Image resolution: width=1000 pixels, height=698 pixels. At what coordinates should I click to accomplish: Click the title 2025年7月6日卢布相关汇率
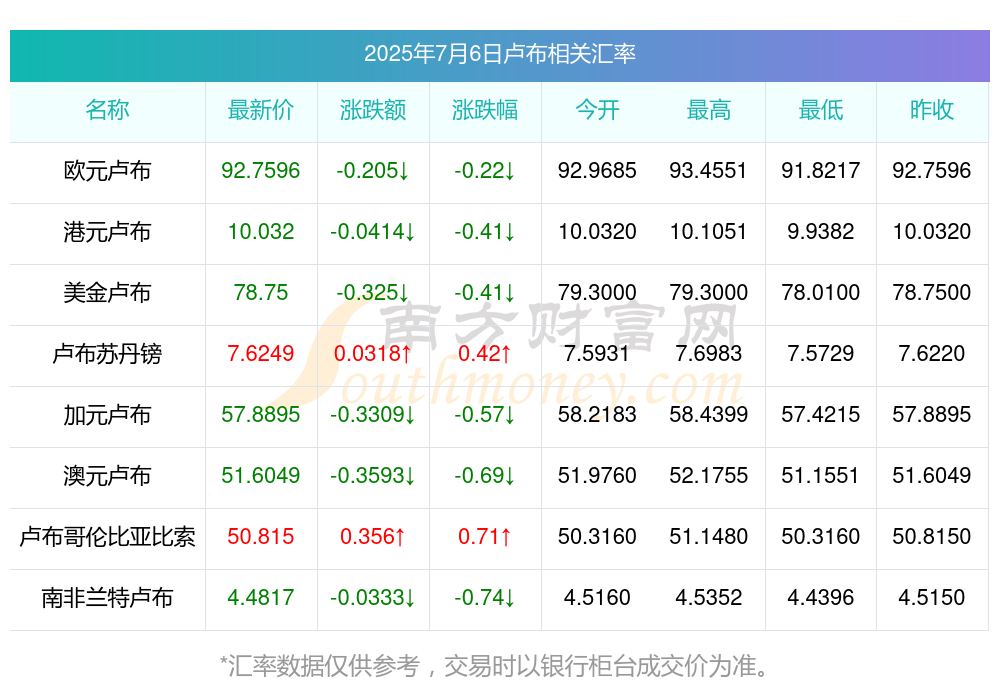click(x=499, y=54)
